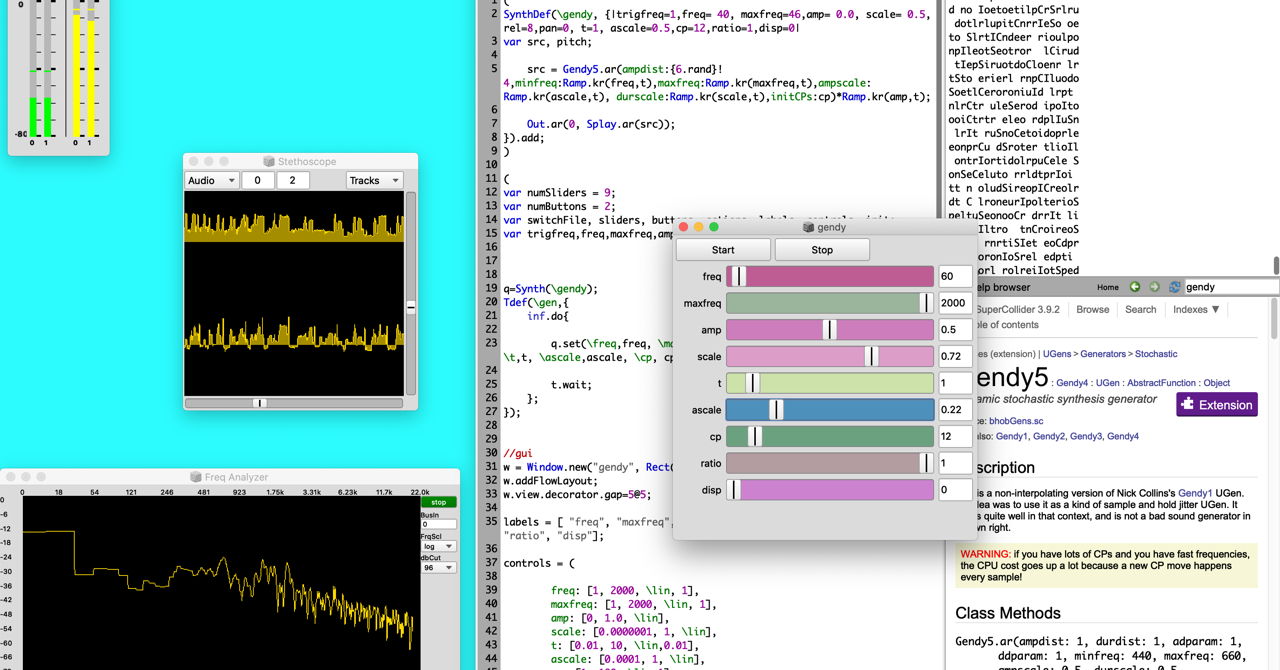The width and height of the screenshot is (1280, 670).
Task: Click the help browser reload icon
Action: pos(1175,287)
